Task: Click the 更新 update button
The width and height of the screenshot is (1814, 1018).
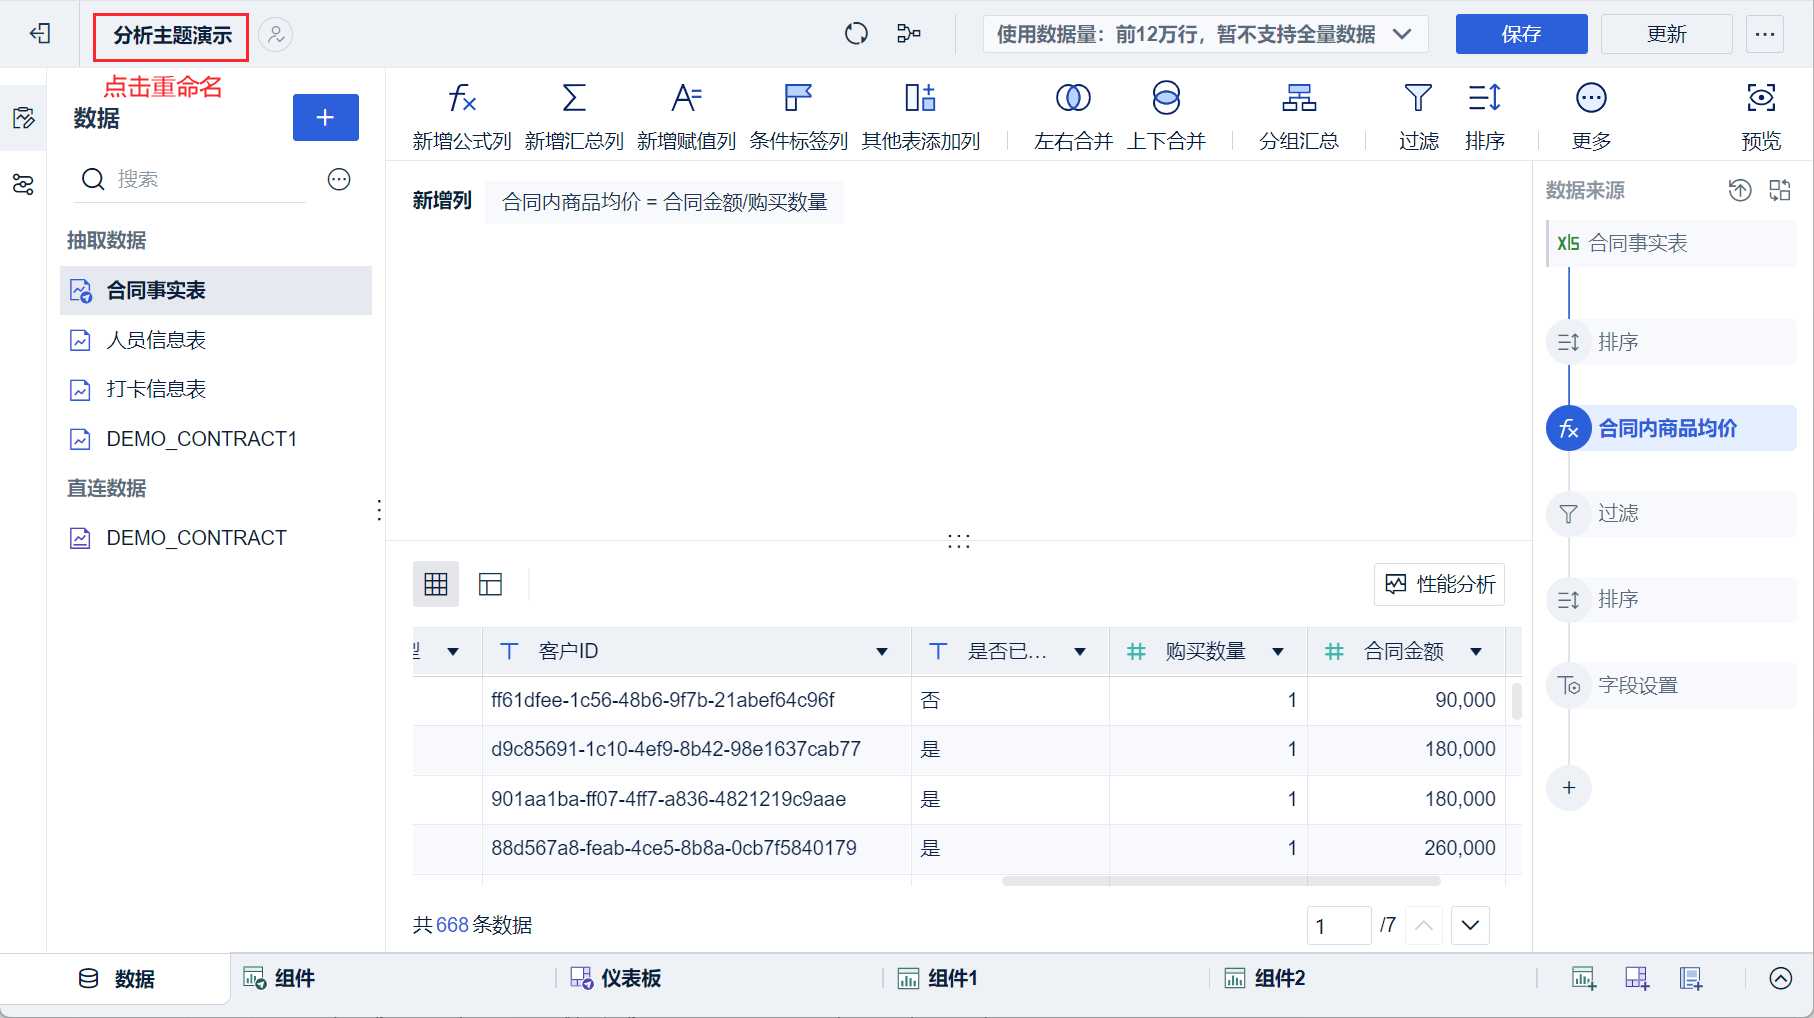Action: (1666, 34)
